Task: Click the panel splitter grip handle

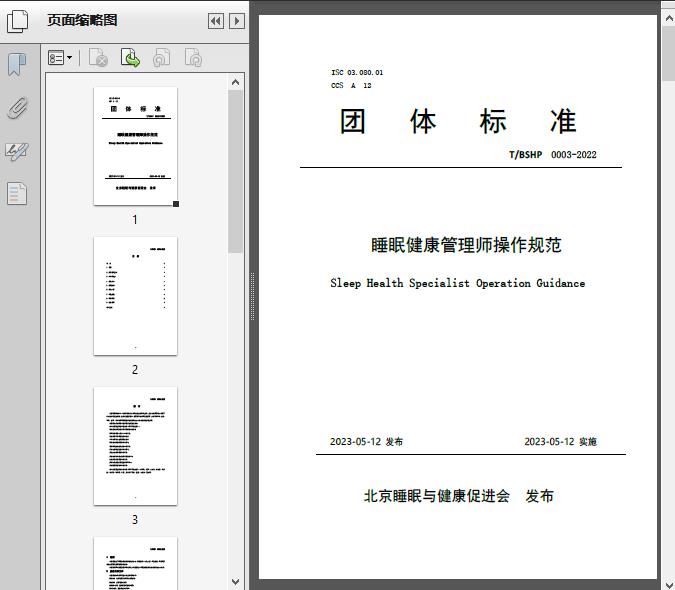Action: point(253,297)
